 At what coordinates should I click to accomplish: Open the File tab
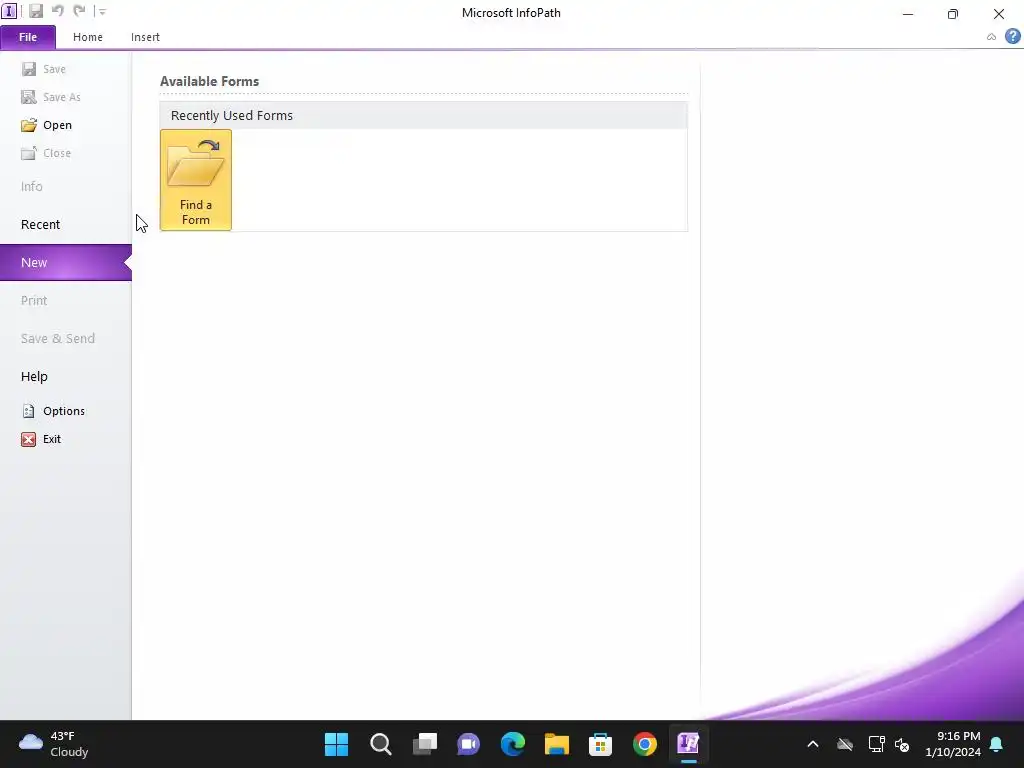coord(27,37)
